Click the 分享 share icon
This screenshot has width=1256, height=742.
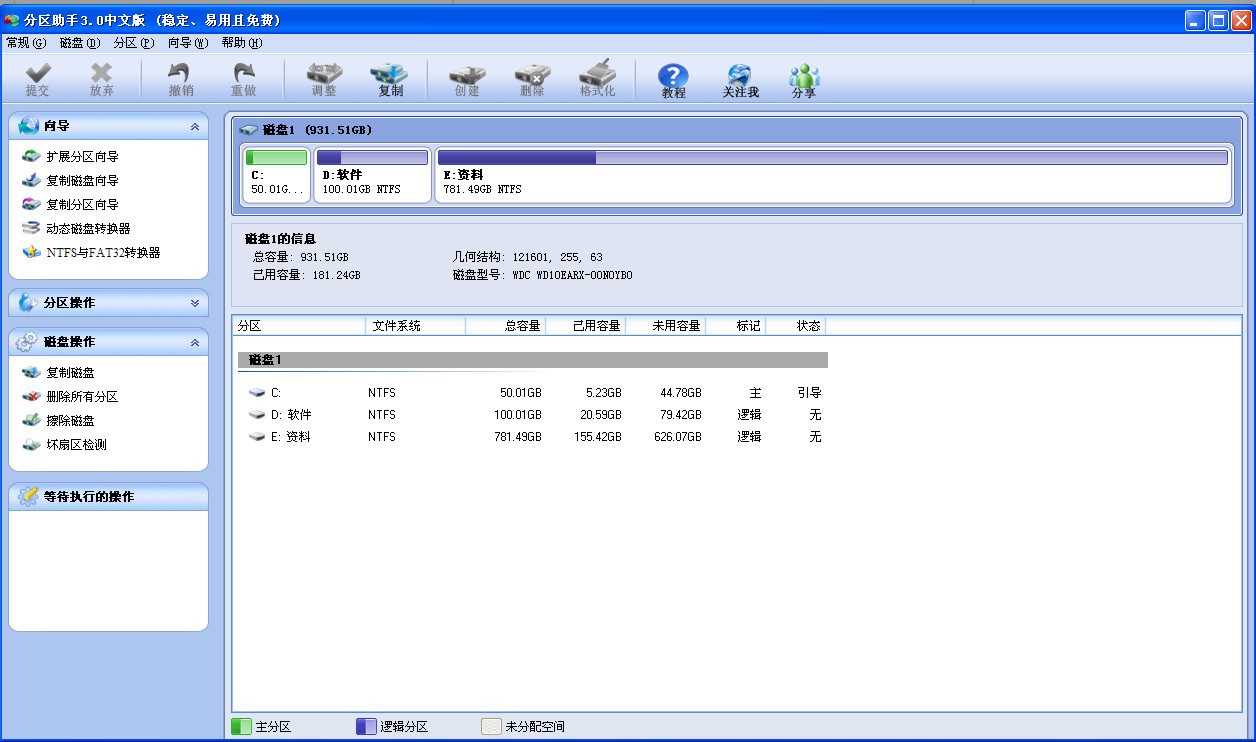click(x=804, y=80)
